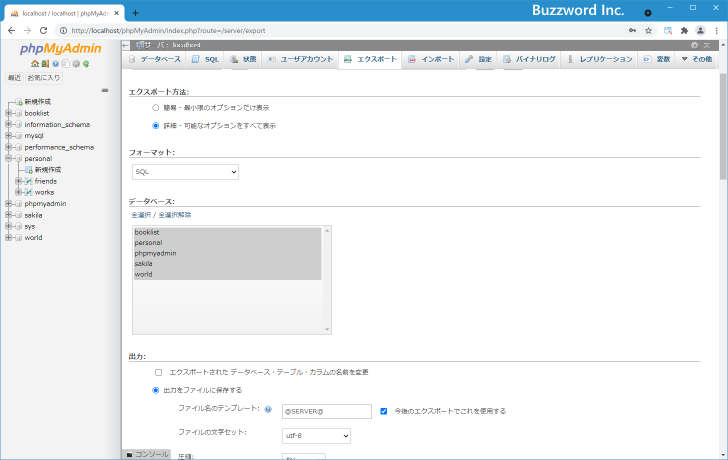Screen dimensions: 728x460
Task: Open the バイナリログ tab
Action: [529, 59]
